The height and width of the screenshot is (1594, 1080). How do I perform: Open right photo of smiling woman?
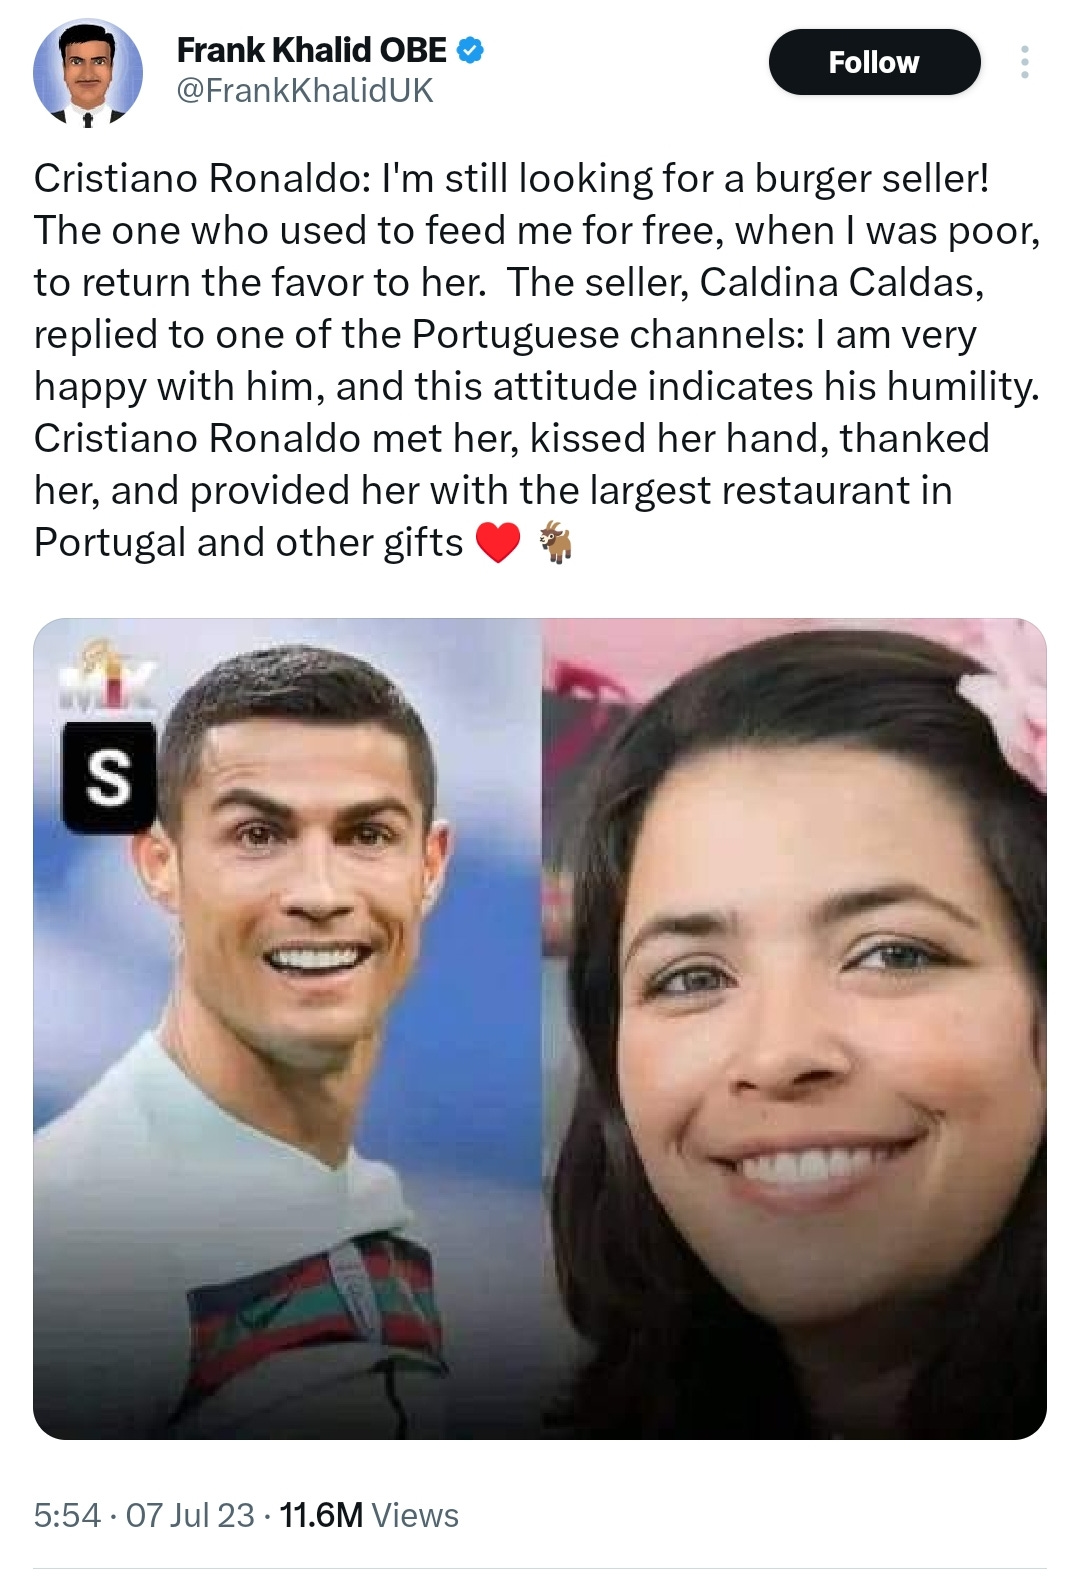pos(794,1029)
